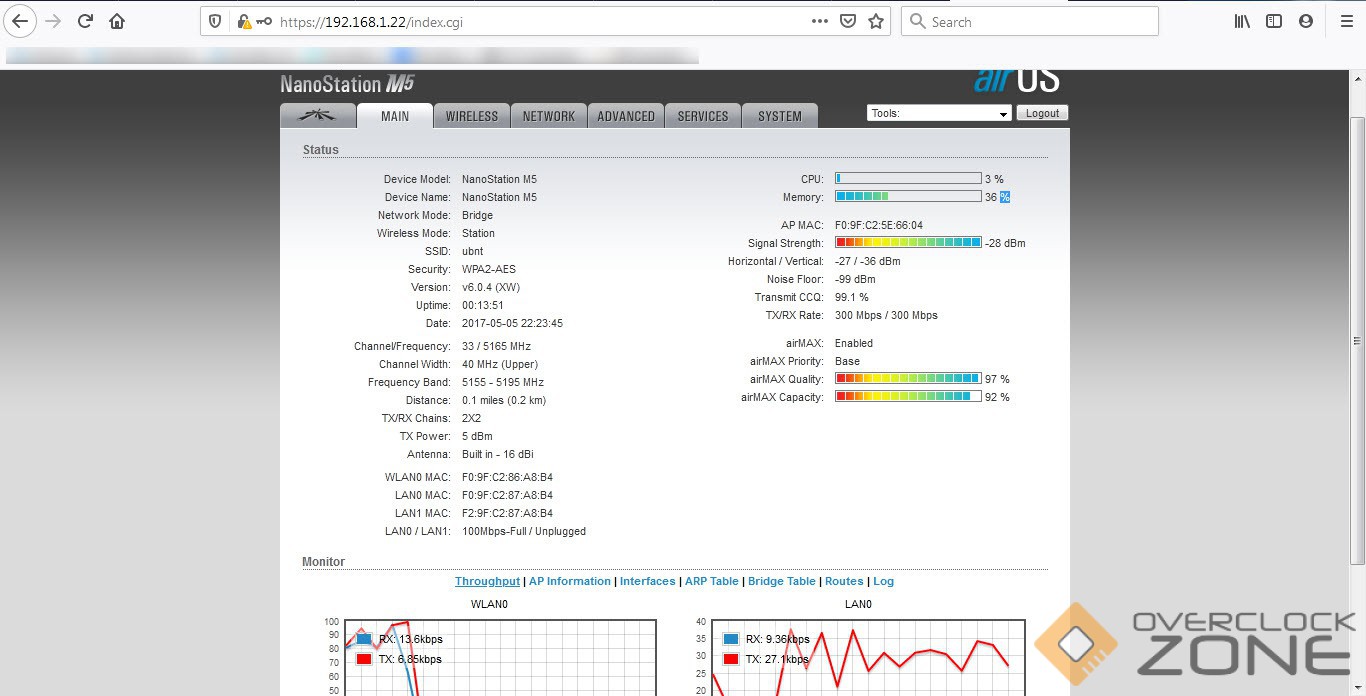Toggle the sidebar view icon
The image size is (1366, 696).
coord(1274,21)
